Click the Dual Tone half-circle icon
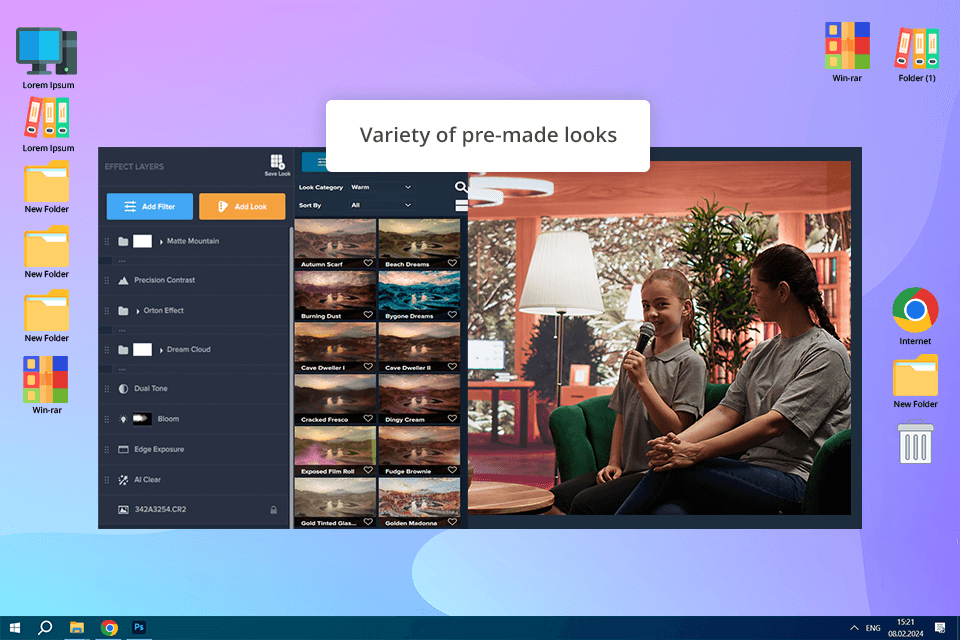Image resolution: width=960 pixels, height=640 pixels. [x=123, y=389]
